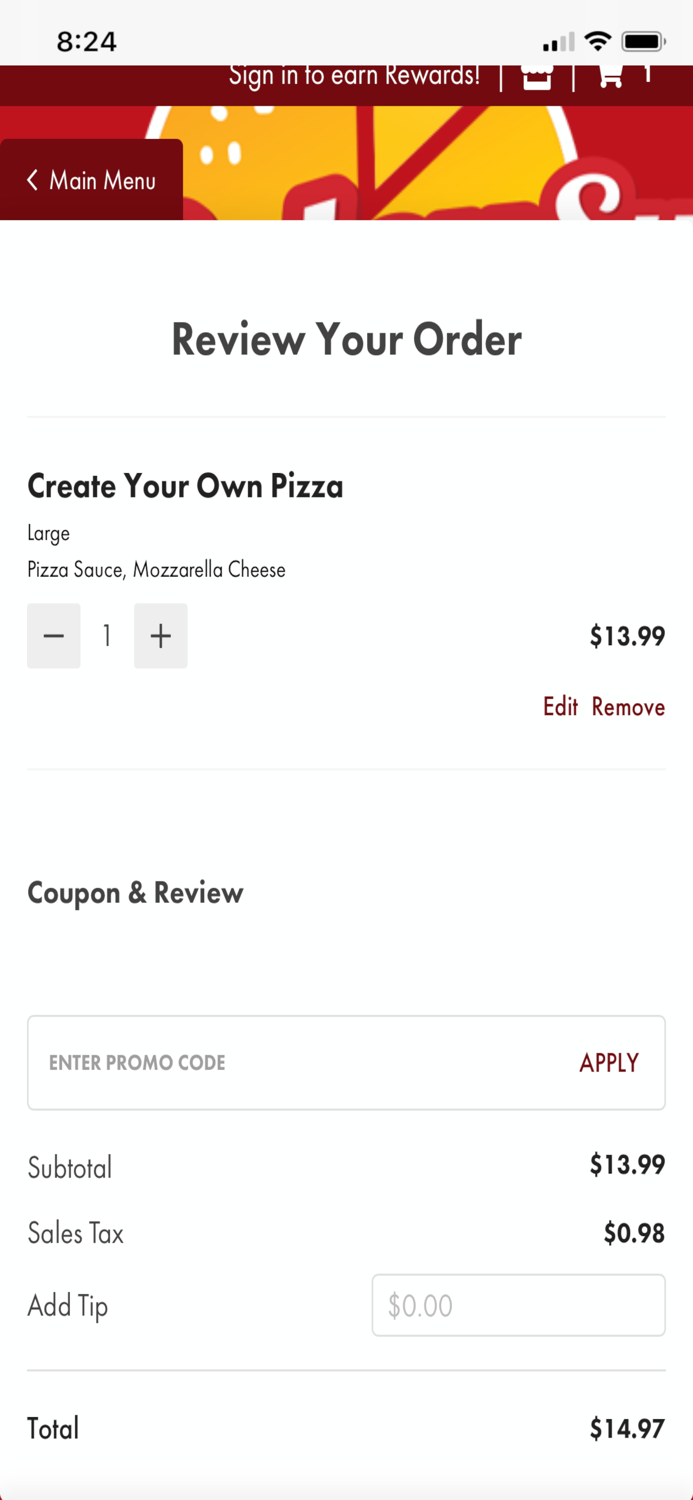Tap Sign in to earn Rewards
Viewport: 693px width, 1500px height.
coord(354,76)
